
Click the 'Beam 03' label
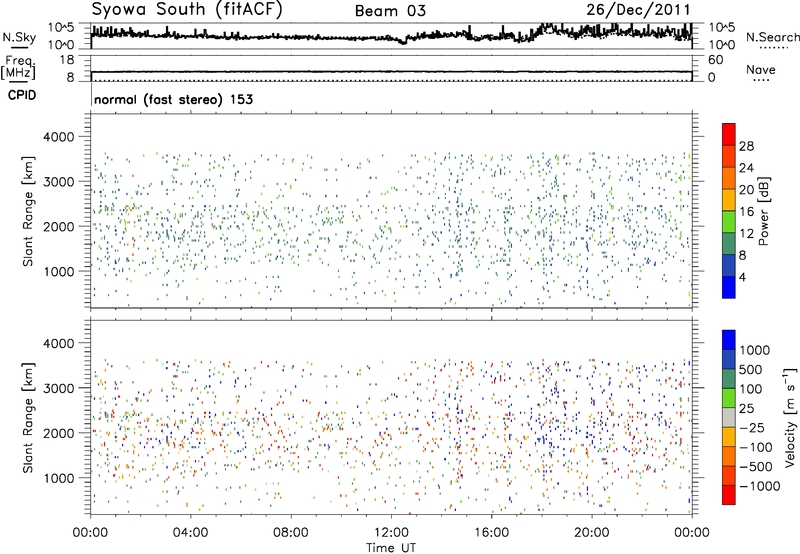pyautogui.click(x=390, y=11)
